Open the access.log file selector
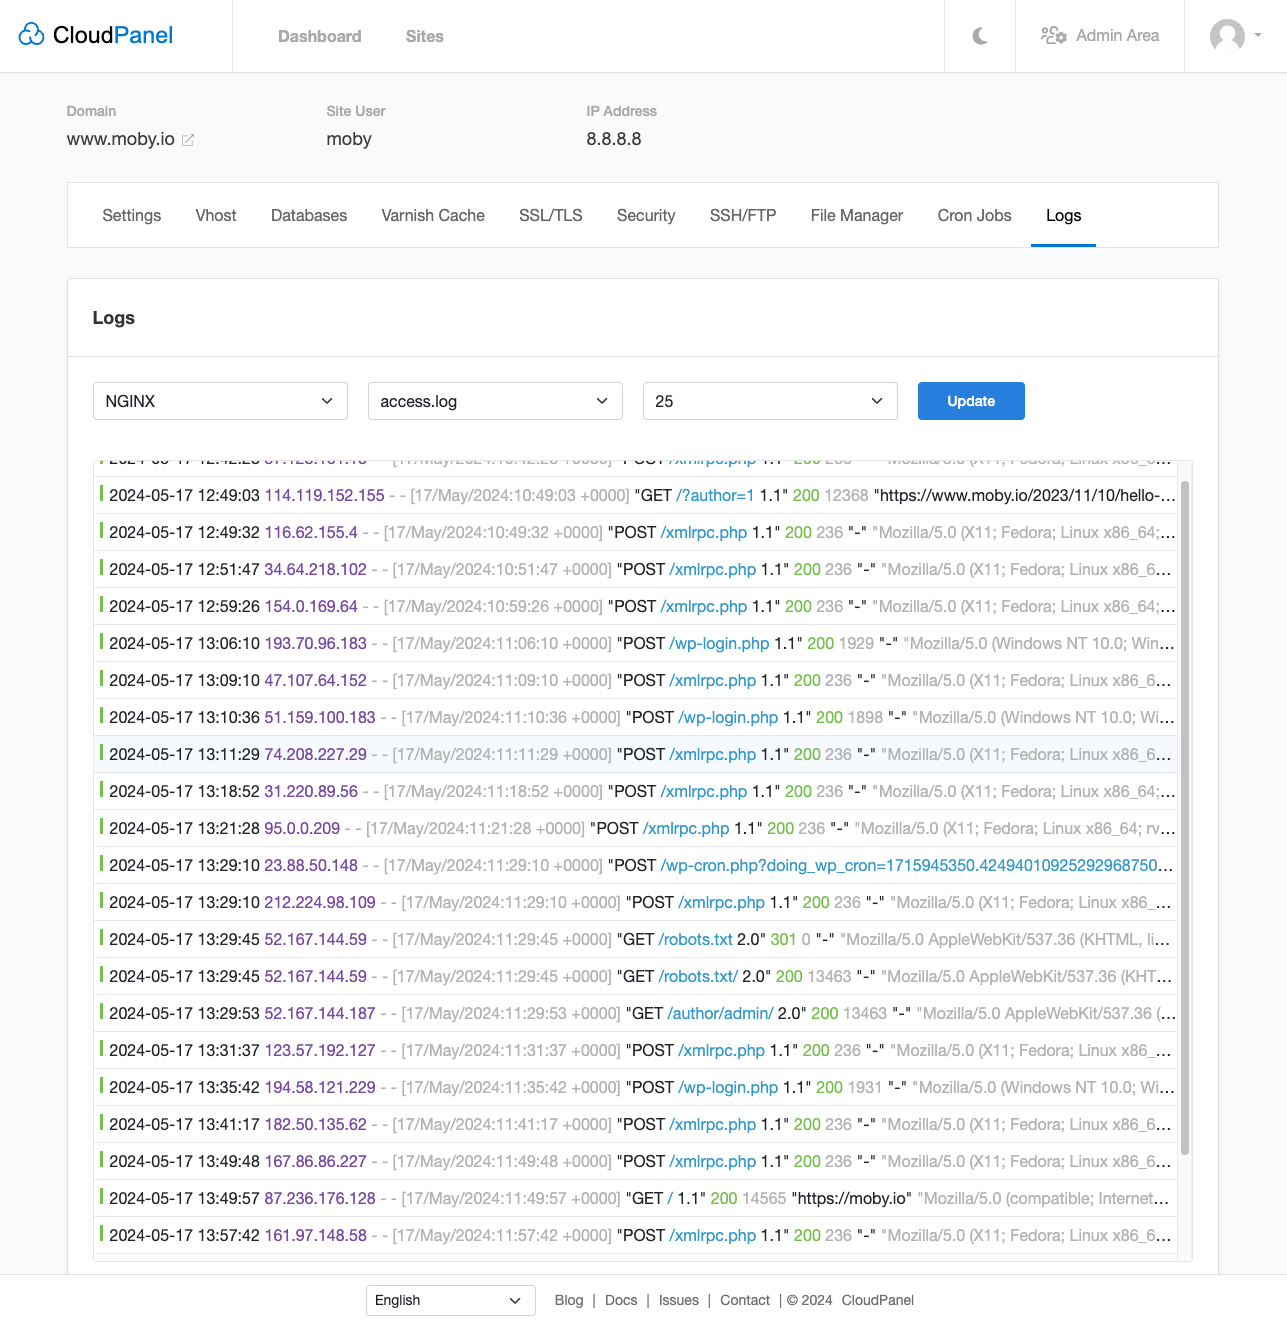The width and height of the screenshot is (1287, 1321). pyautogui.click(x=494, y=400)
